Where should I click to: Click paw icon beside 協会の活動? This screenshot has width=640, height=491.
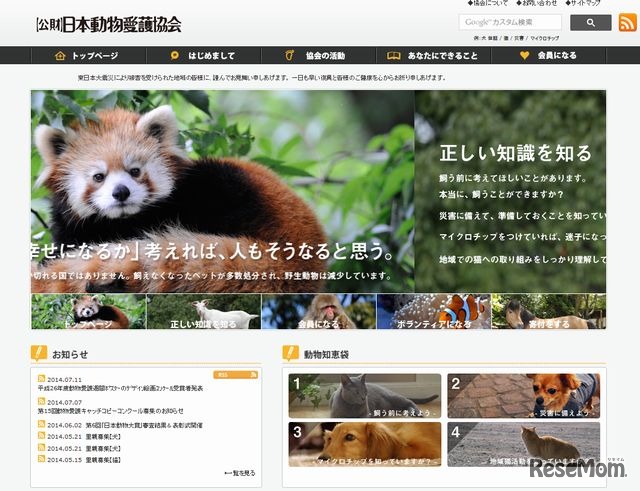tap(289, 55)
